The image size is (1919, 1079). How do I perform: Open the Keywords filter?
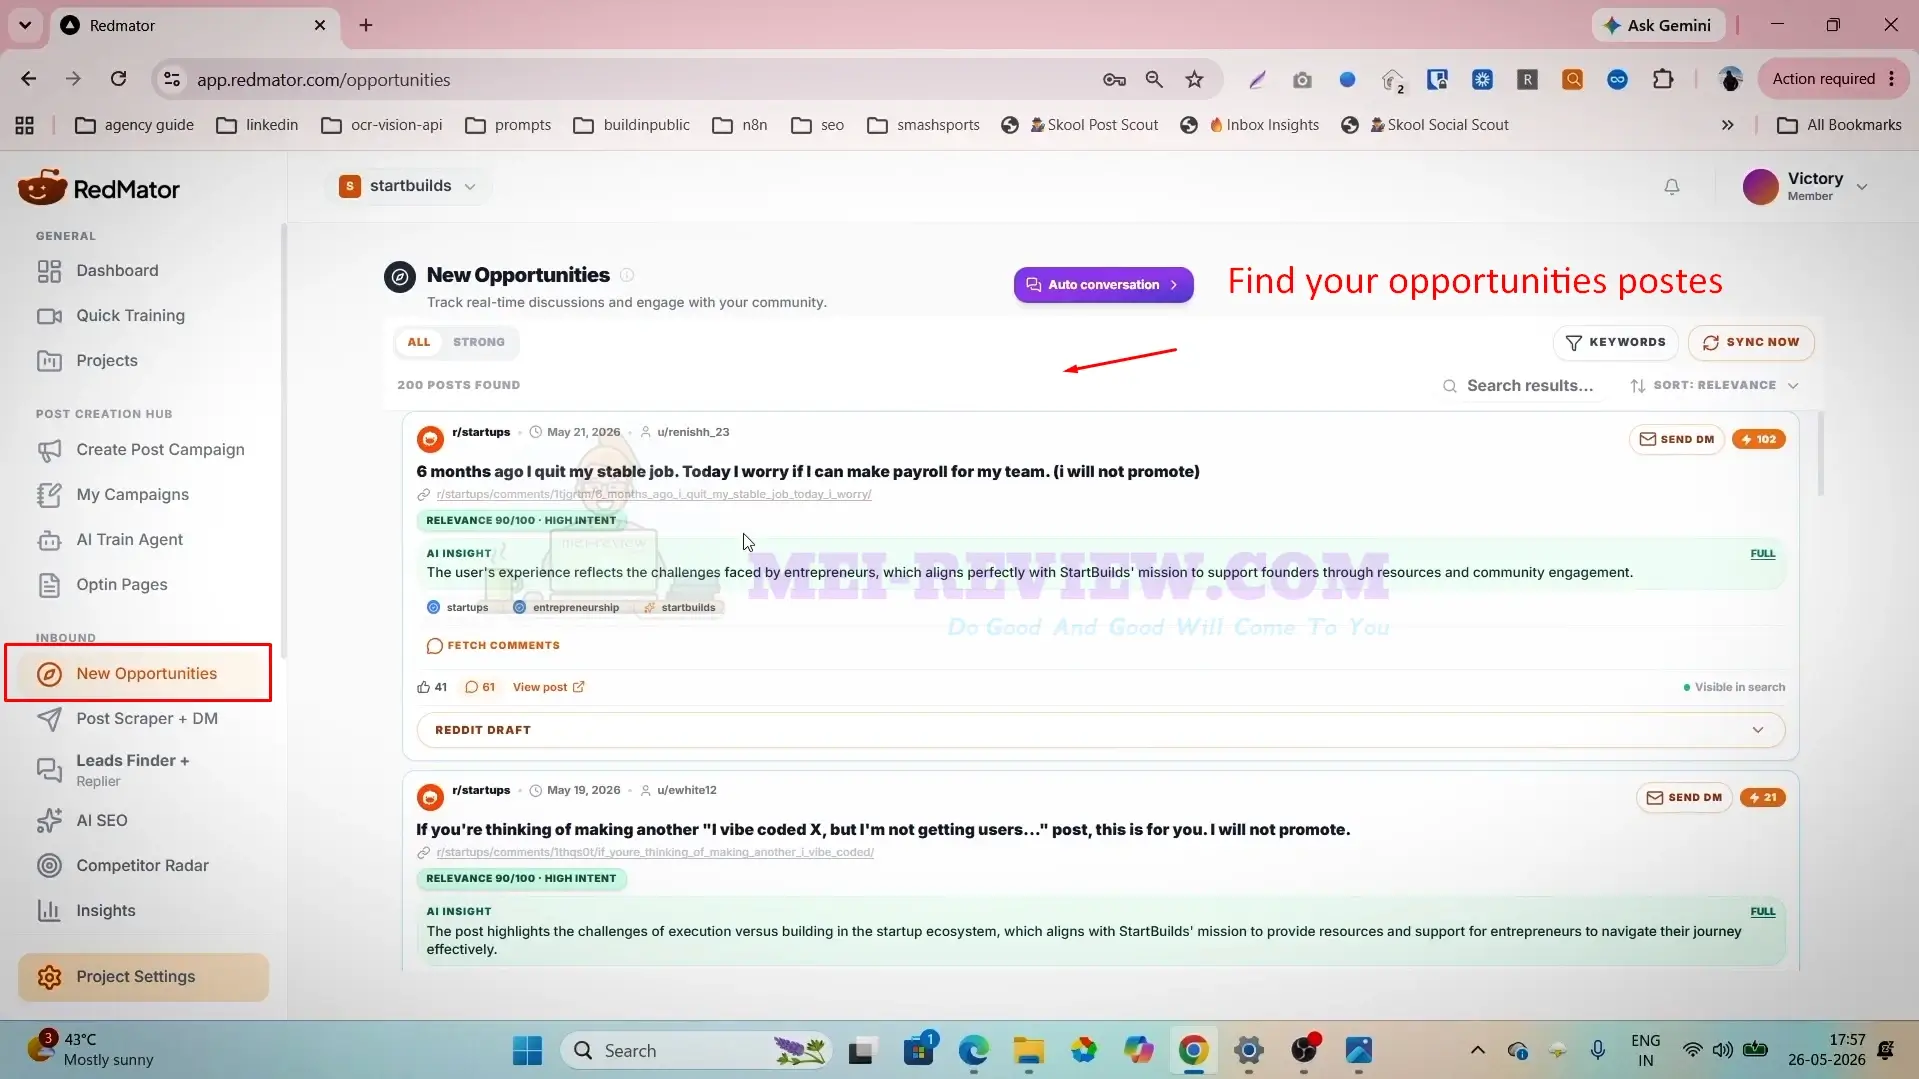(x=1616, y=342)
